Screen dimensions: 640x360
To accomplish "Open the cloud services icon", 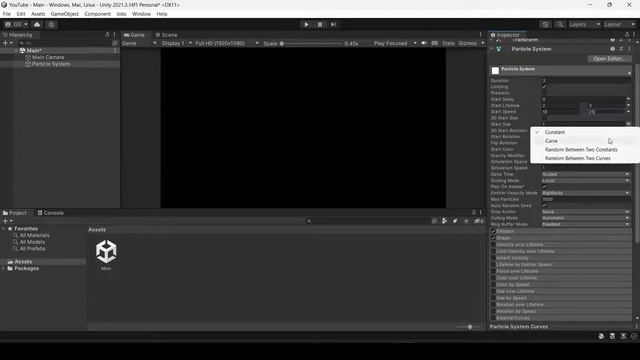I will click(37, 24).
